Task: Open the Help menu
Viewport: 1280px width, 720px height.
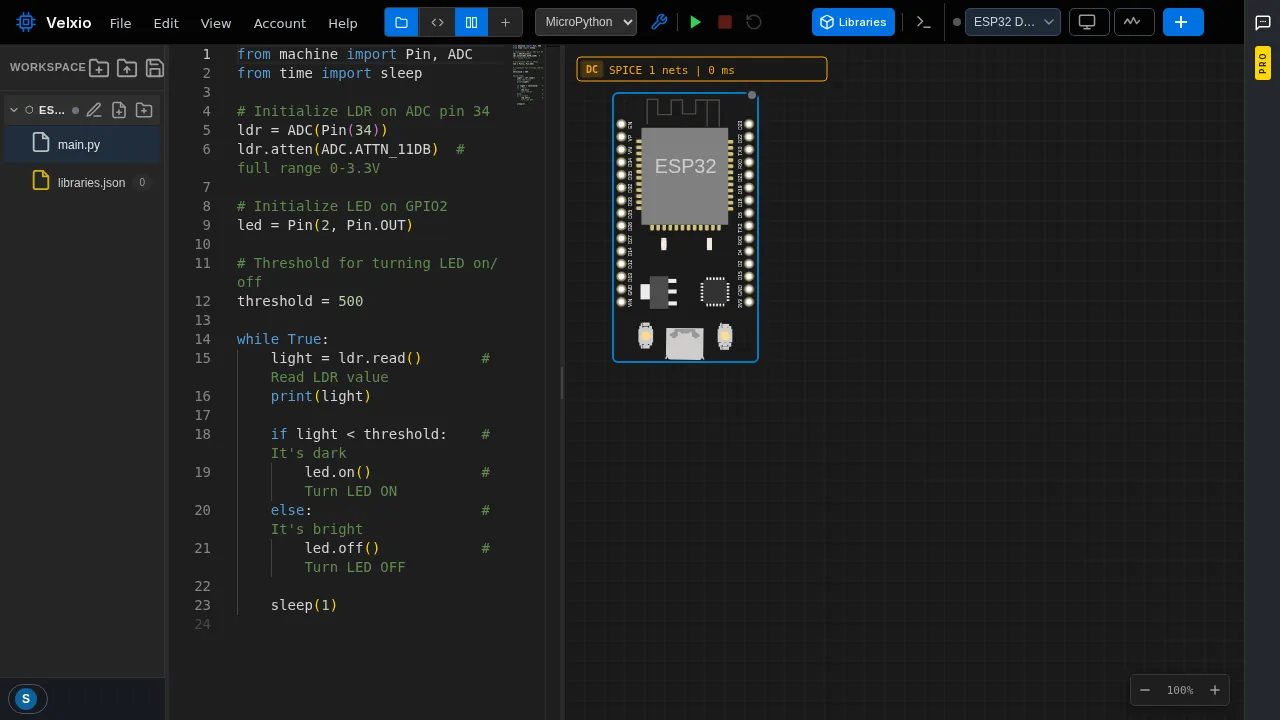Action: 343,23
